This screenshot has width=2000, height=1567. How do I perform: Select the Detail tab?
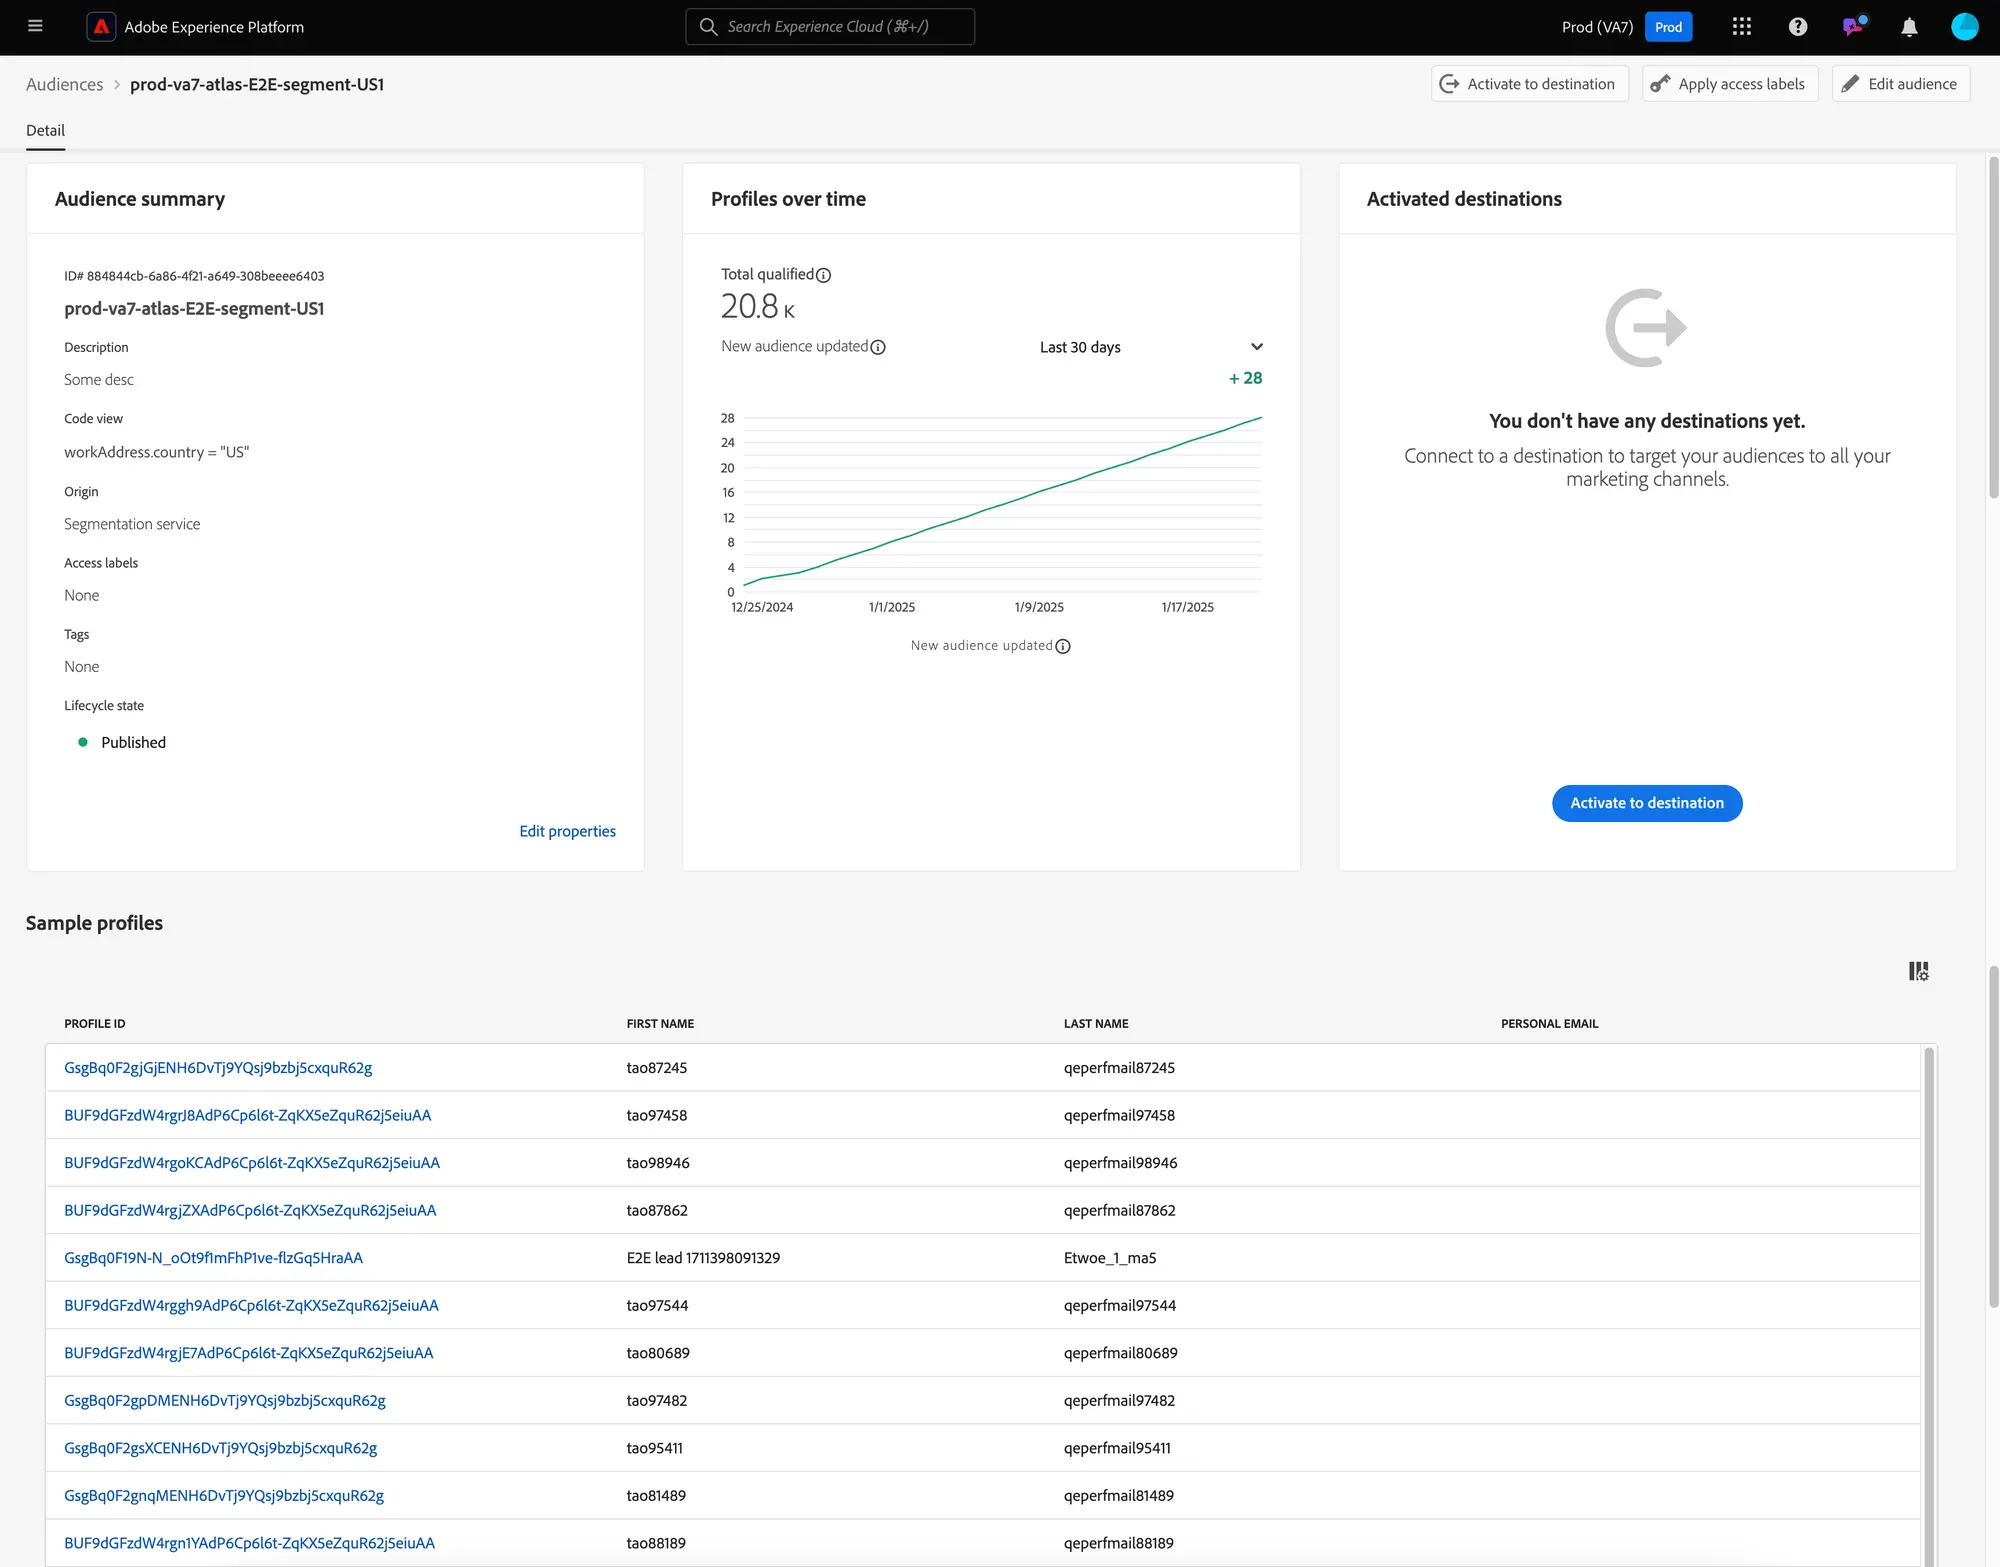coord(45,130)
